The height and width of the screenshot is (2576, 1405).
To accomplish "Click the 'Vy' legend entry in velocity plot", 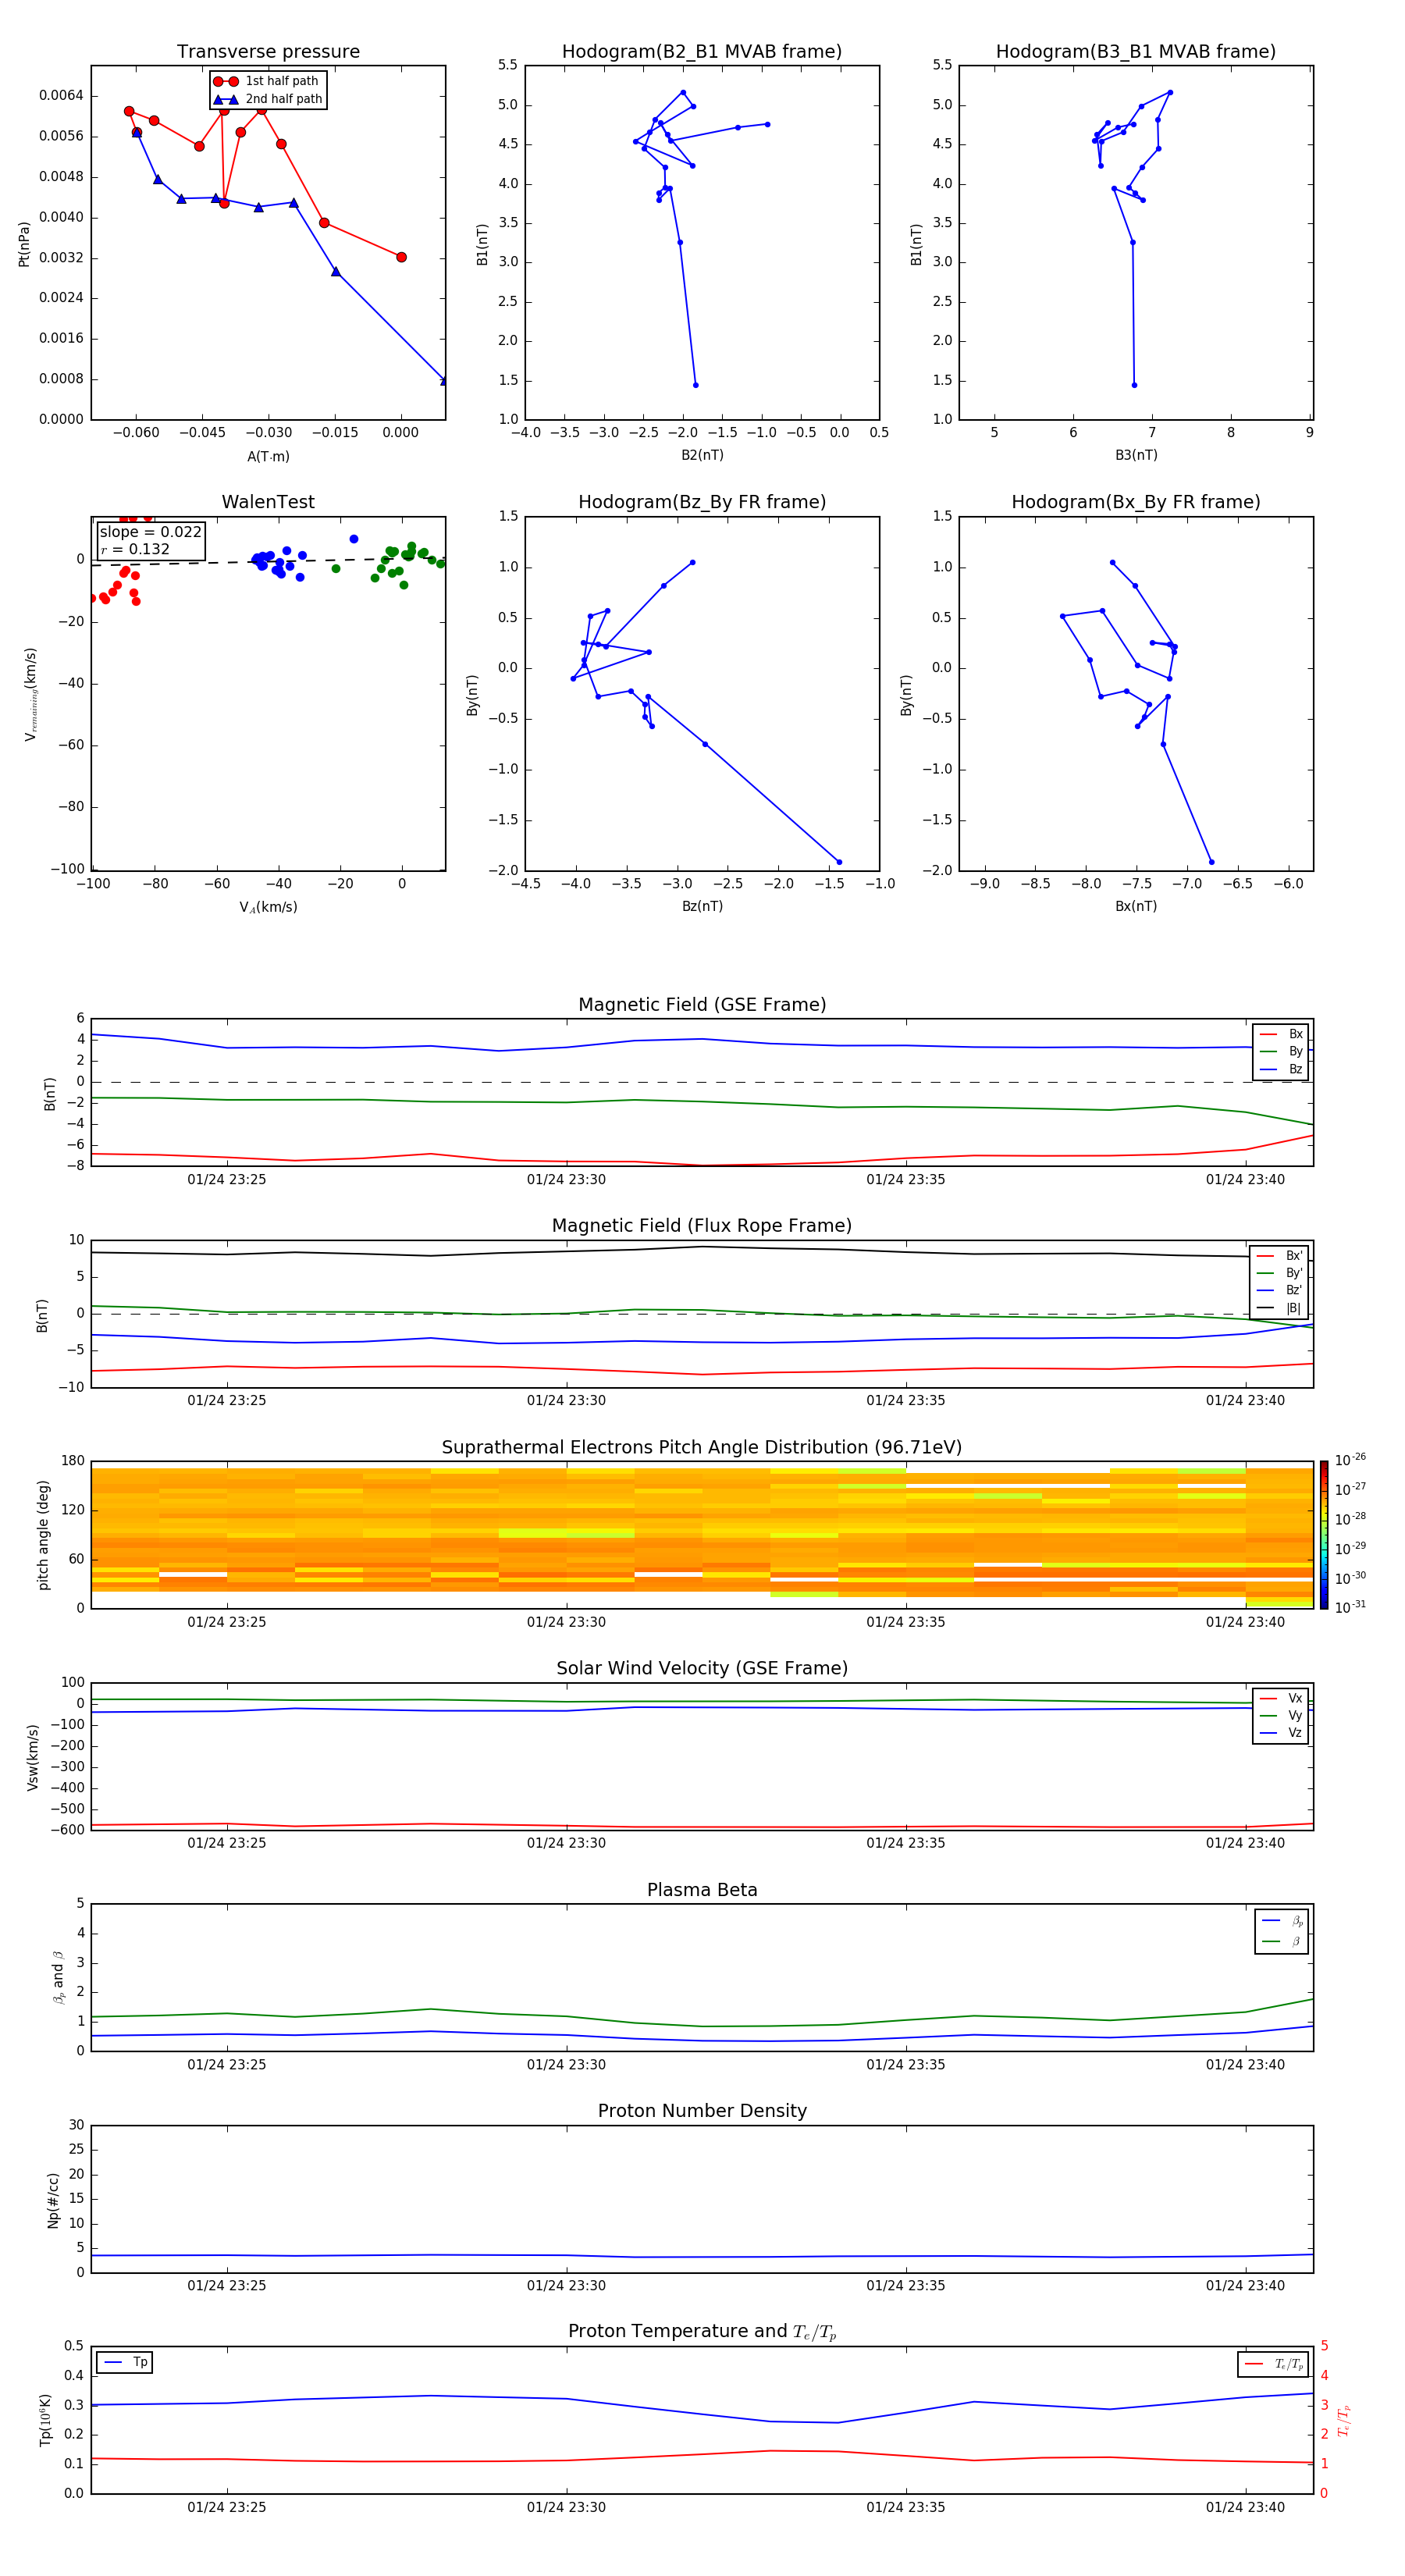I will pos(1281,1715).
